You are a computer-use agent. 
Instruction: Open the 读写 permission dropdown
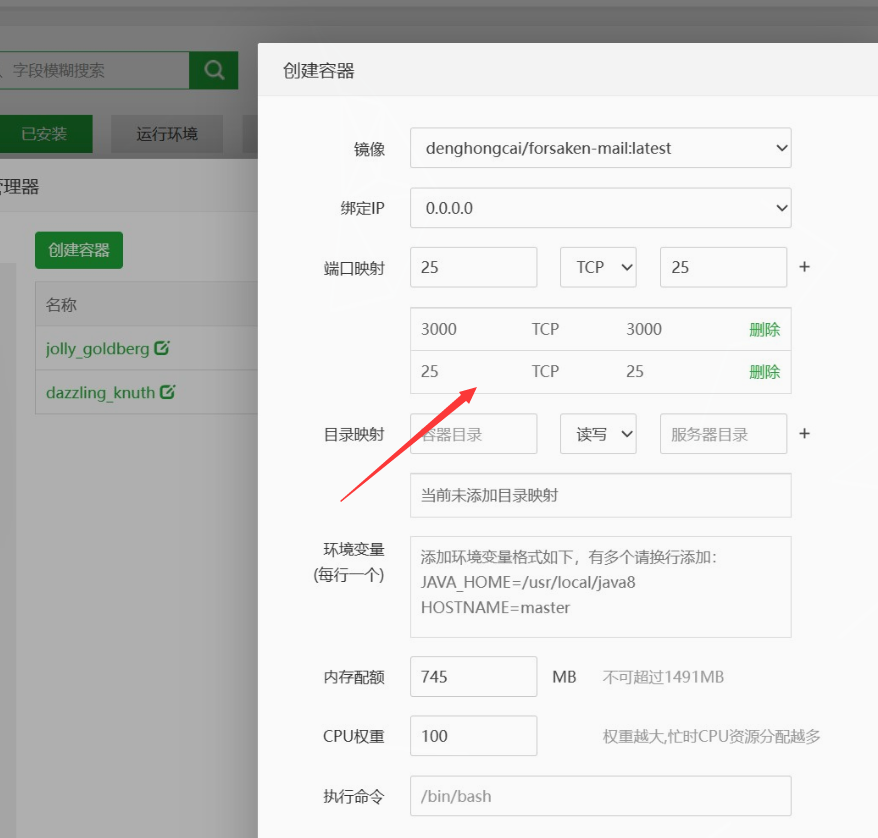click(x=598, y=434)
